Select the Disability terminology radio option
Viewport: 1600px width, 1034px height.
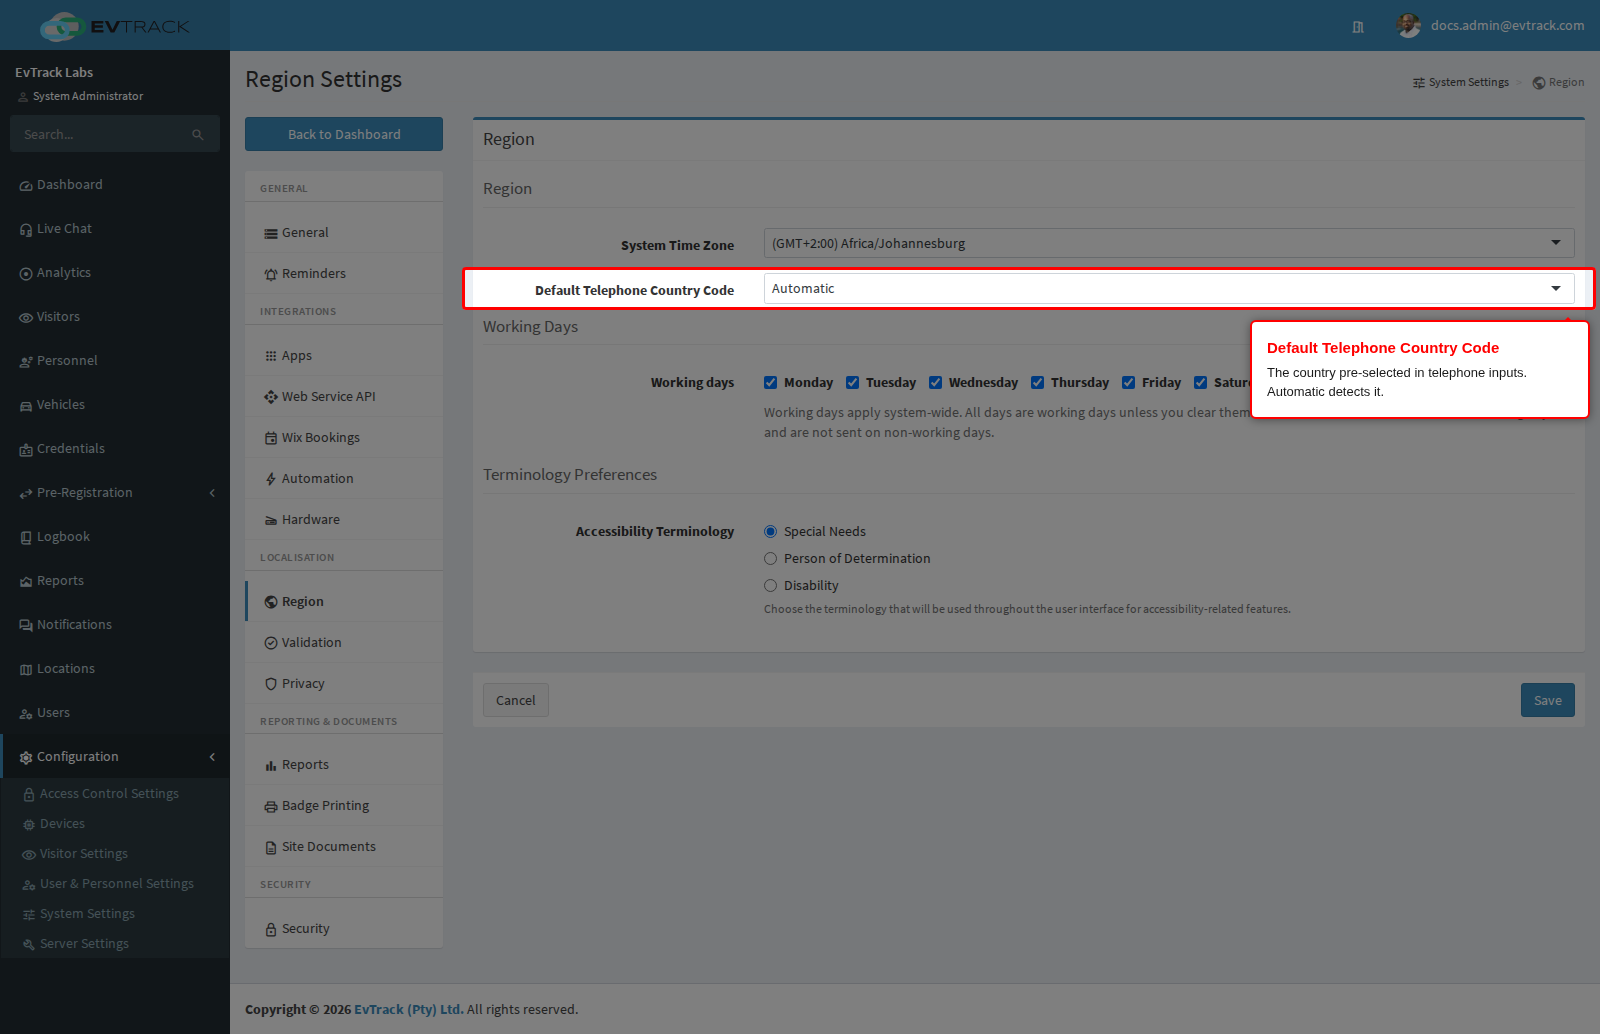click(x=771, y=586)
